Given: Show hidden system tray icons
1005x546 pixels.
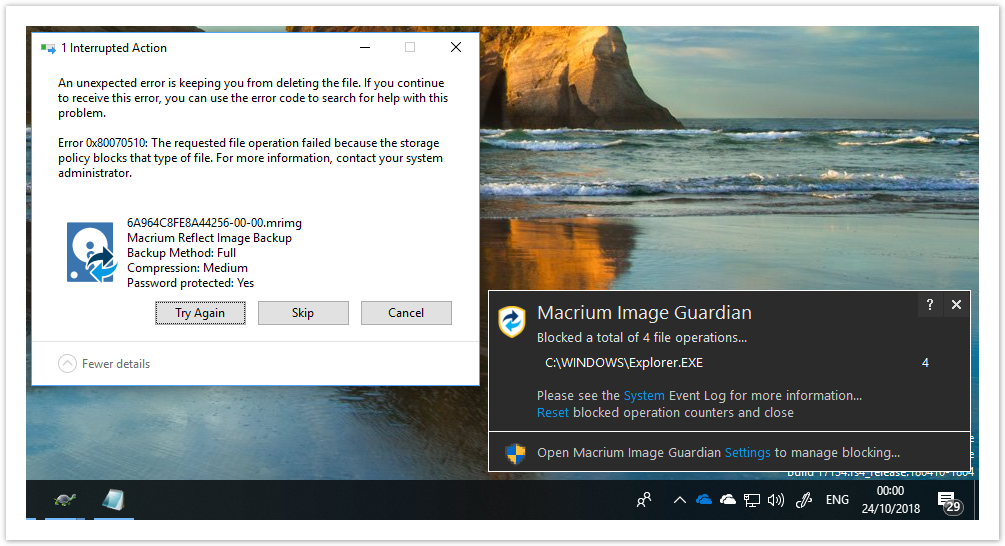Looking at the screenshot, I should [679, 500].
